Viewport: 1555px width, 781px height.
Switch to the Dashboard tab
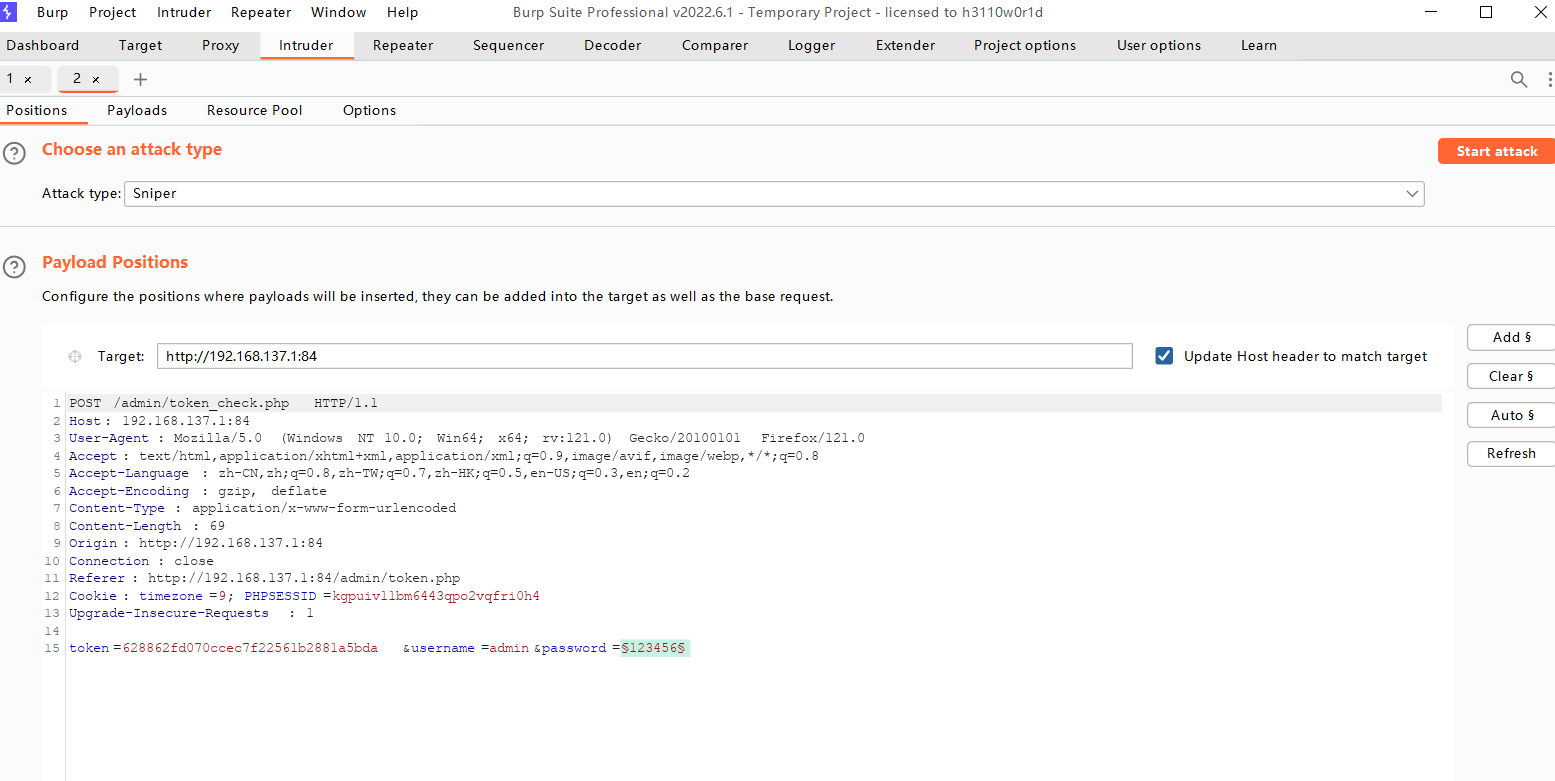tap(43, 45)
